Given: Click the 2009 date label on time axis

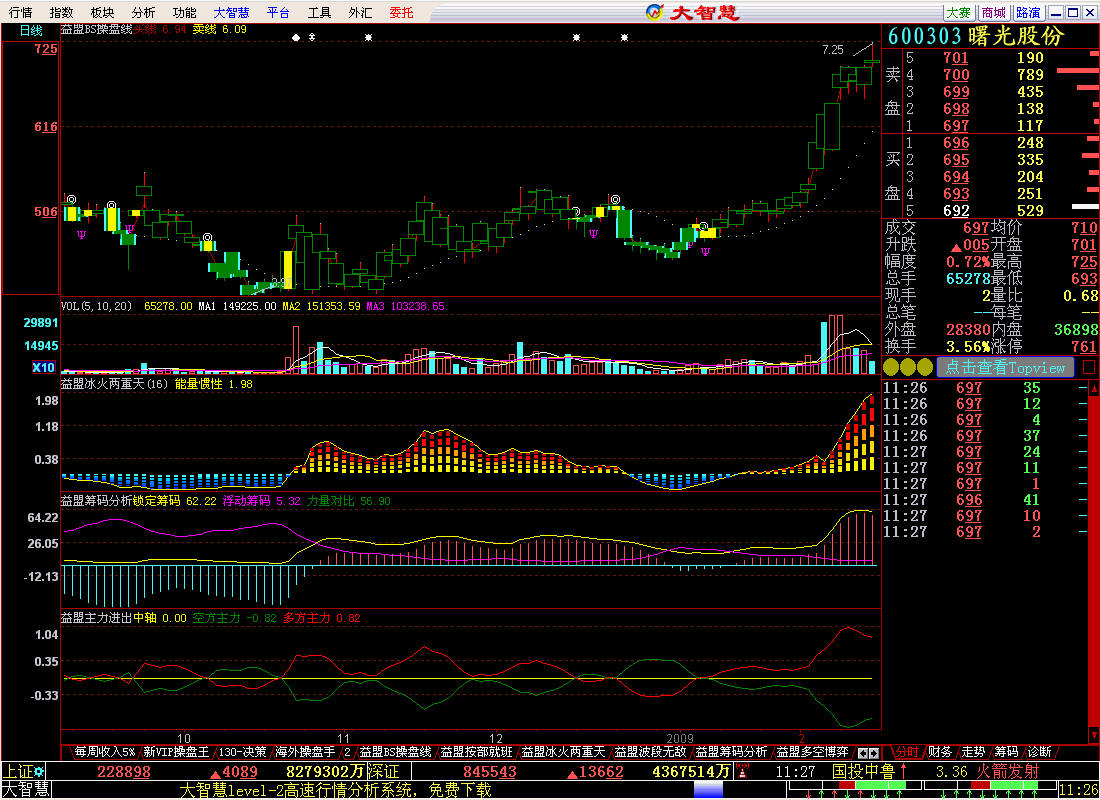Looking at the screenshot, I should [680, 738].
